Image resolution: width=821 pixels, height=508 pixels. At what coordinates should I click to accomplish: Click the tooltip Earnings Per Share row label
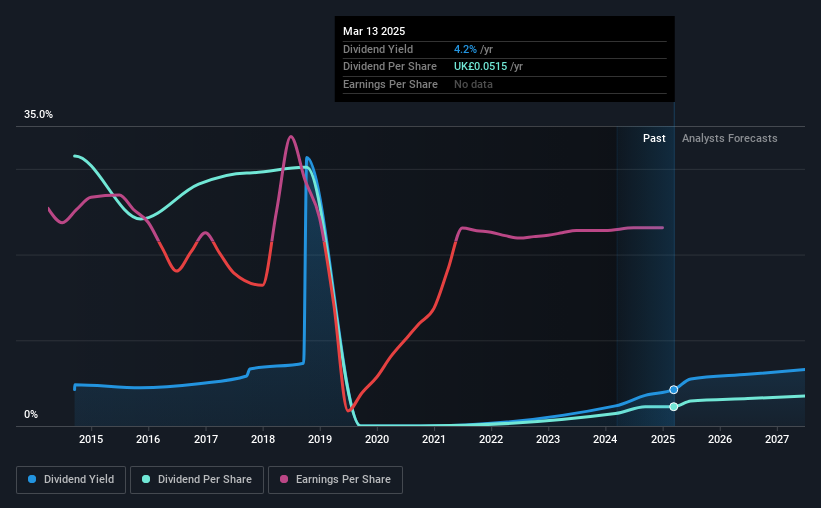(x=390, y=84)
